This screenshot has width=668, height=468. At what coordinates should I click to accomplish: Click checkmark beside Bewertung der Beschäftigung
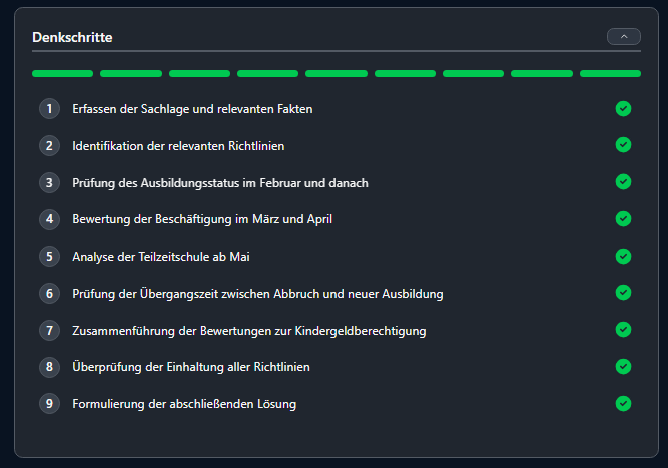(623, 219)
